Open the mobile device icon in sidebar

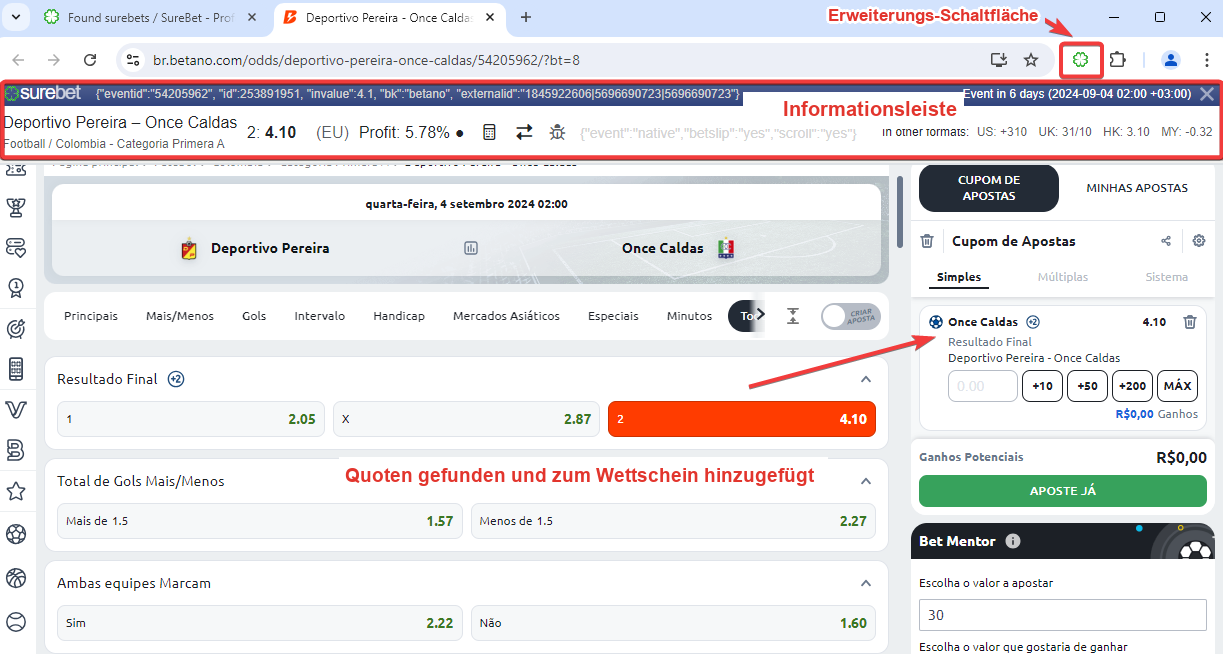15,369
